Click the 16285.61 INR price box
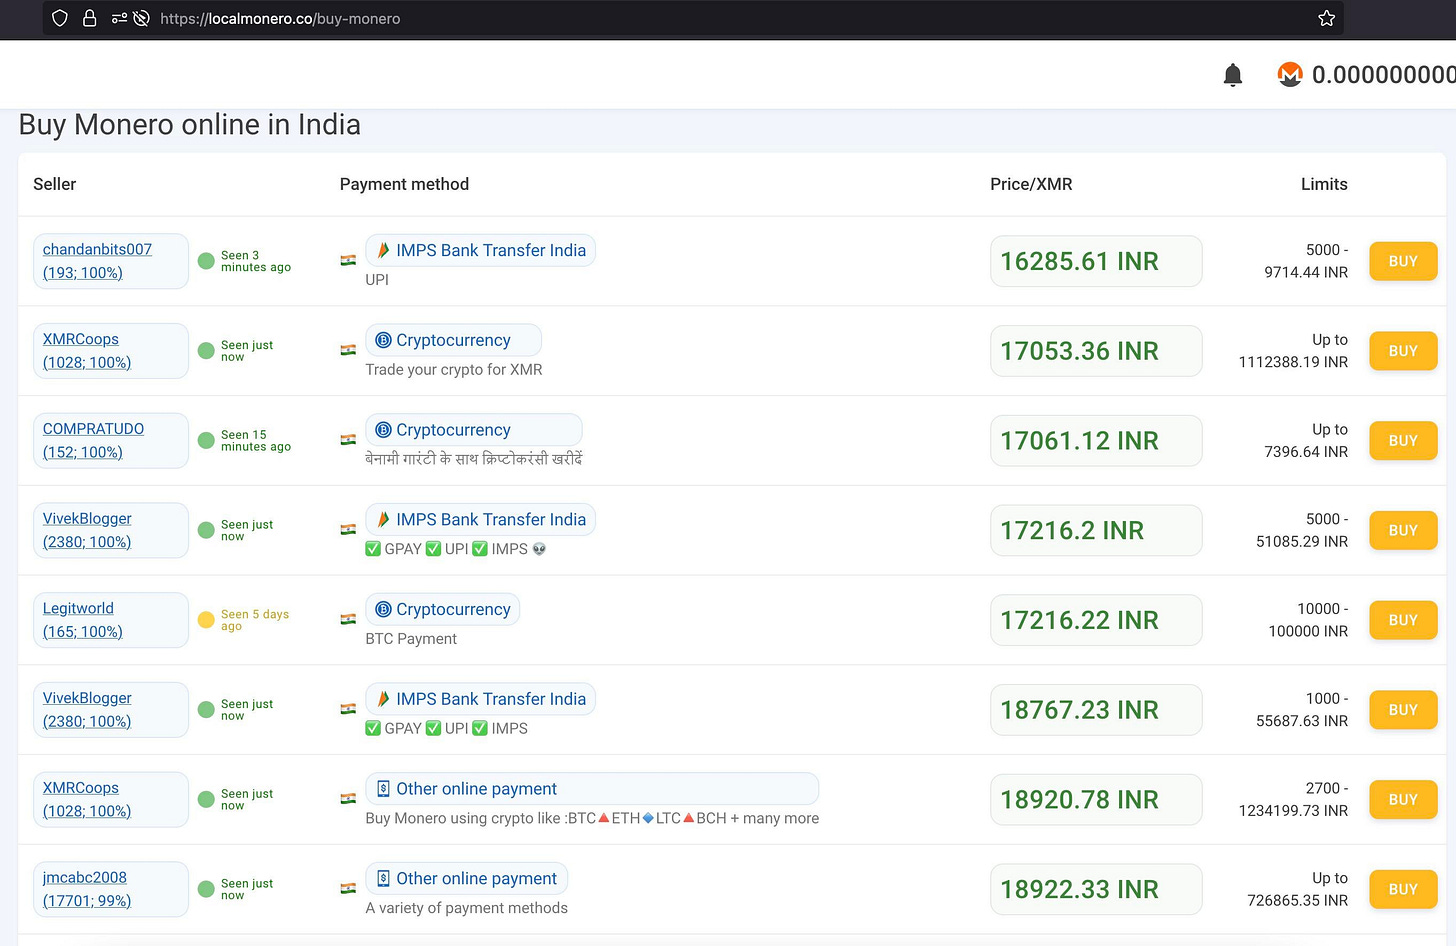1456x946 pixels. pos(1096,261)
